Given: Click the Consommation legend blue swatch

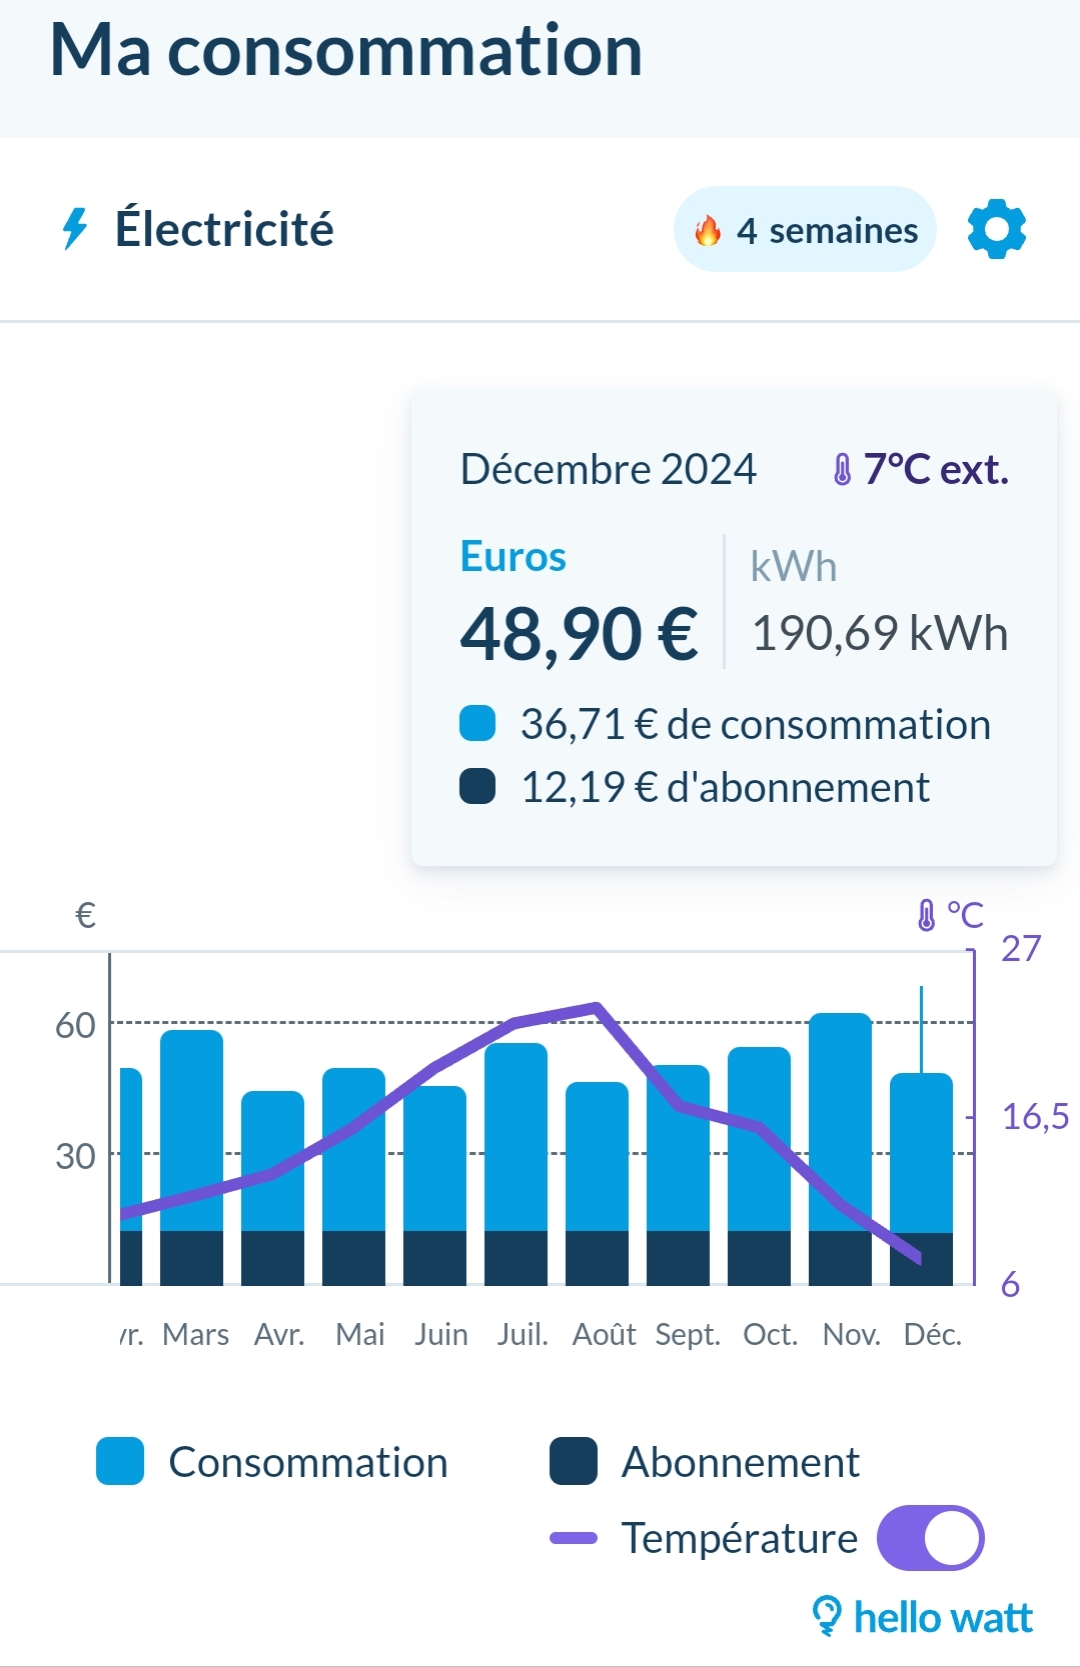Looking at the screenshot, I should point(120,1461).
